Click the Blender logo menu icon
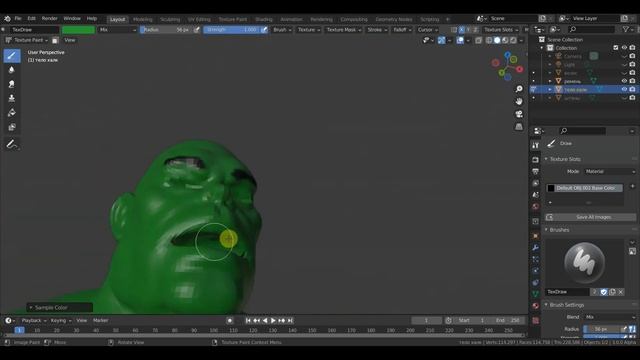The width and height of the screenshot is (640, 360). (x=7, y=19)
